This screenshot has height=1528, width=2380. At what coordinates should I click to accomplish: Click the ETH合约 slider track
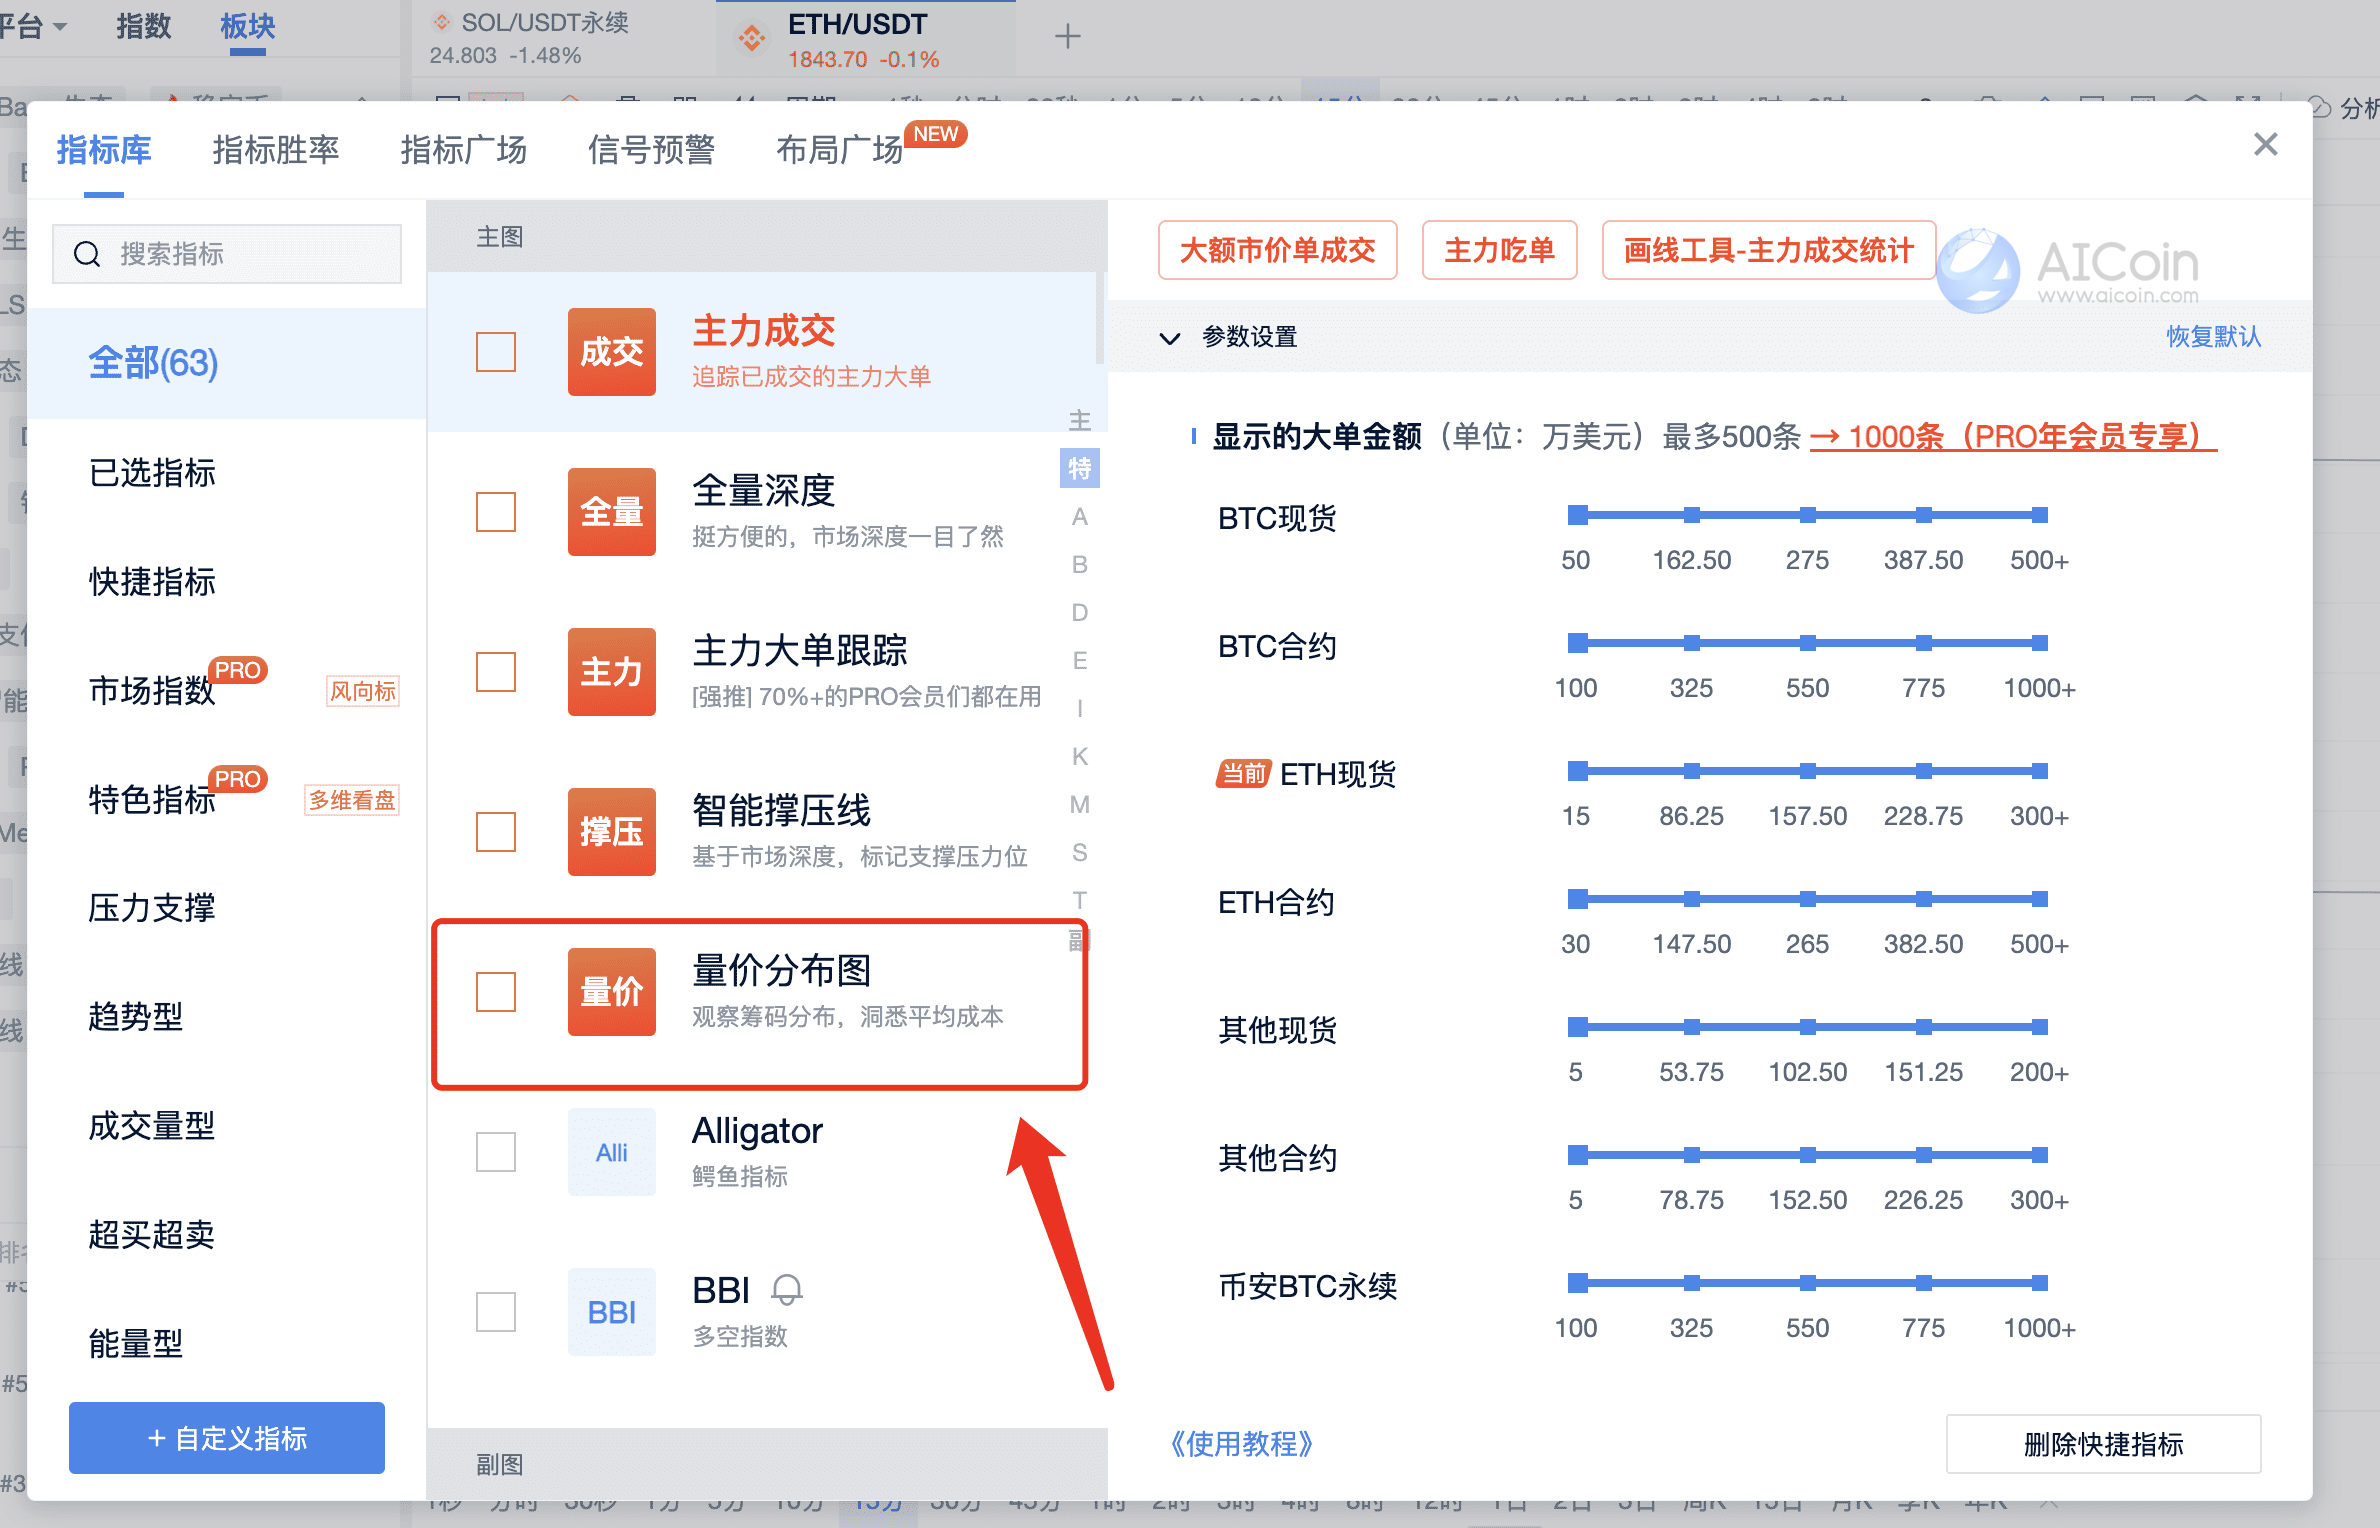point(1807,899)
